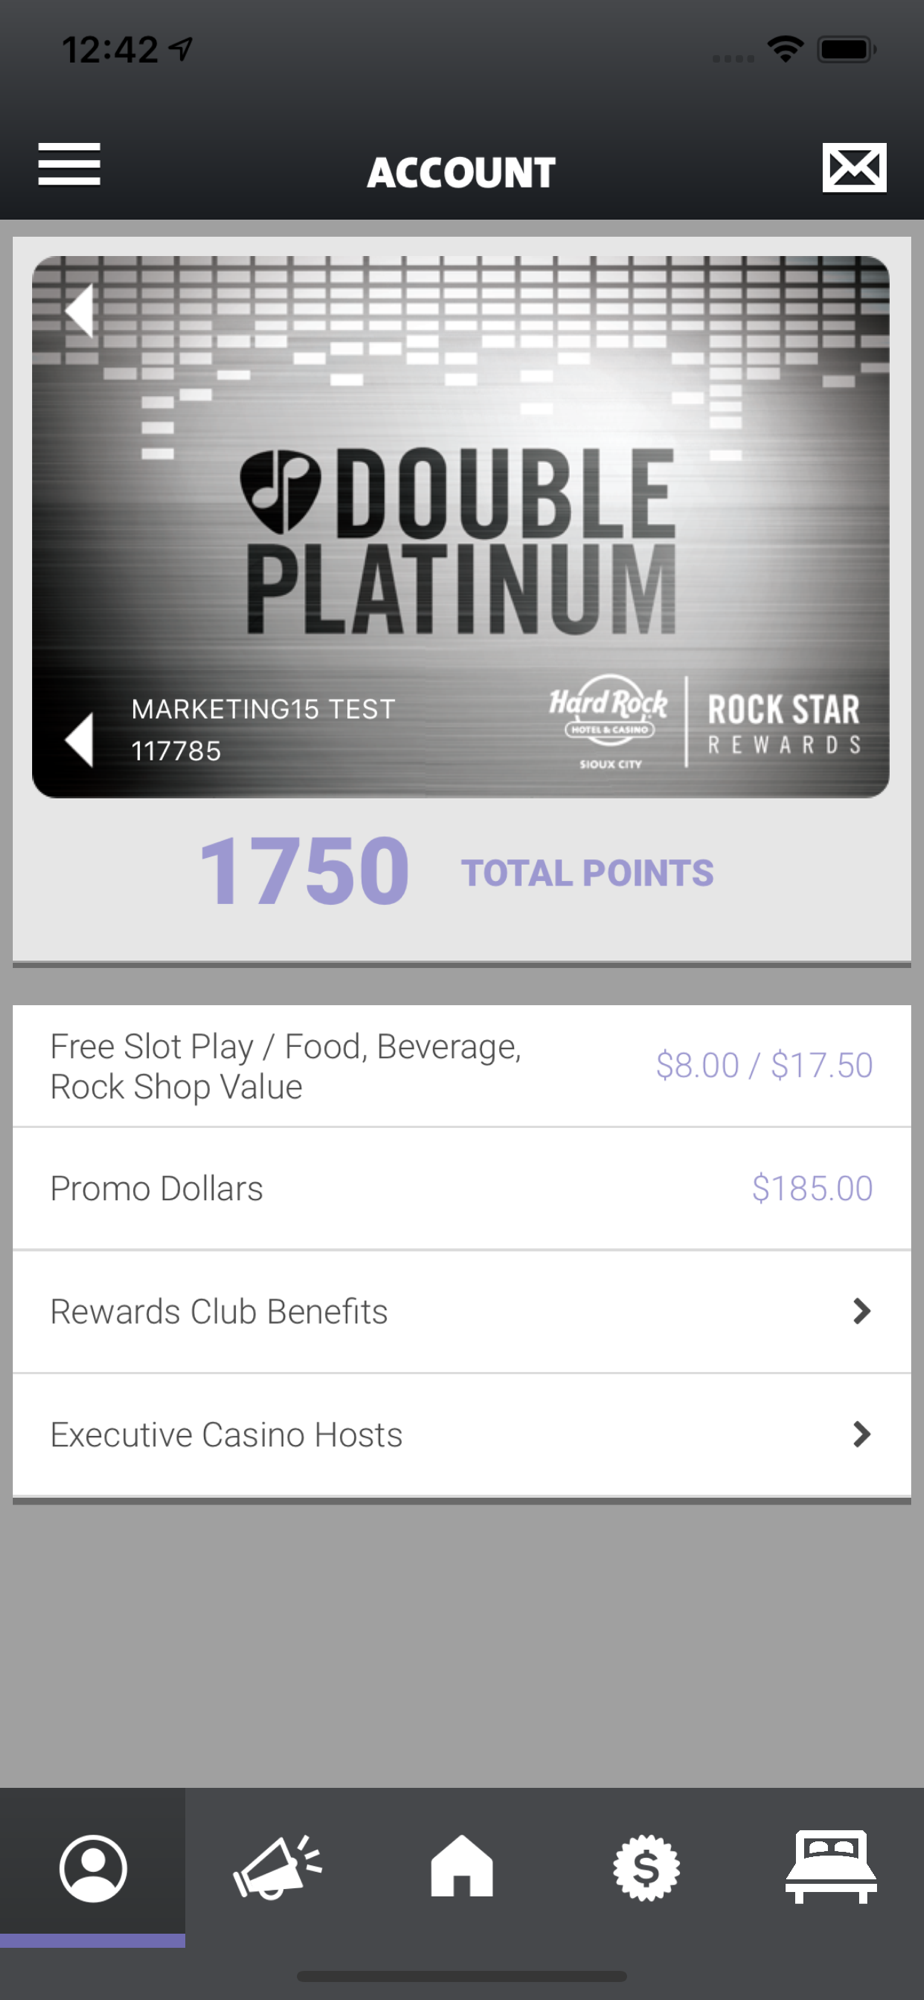Tap the lower left arrow on card
This screenshot has height=2000, width=924.
80,740
